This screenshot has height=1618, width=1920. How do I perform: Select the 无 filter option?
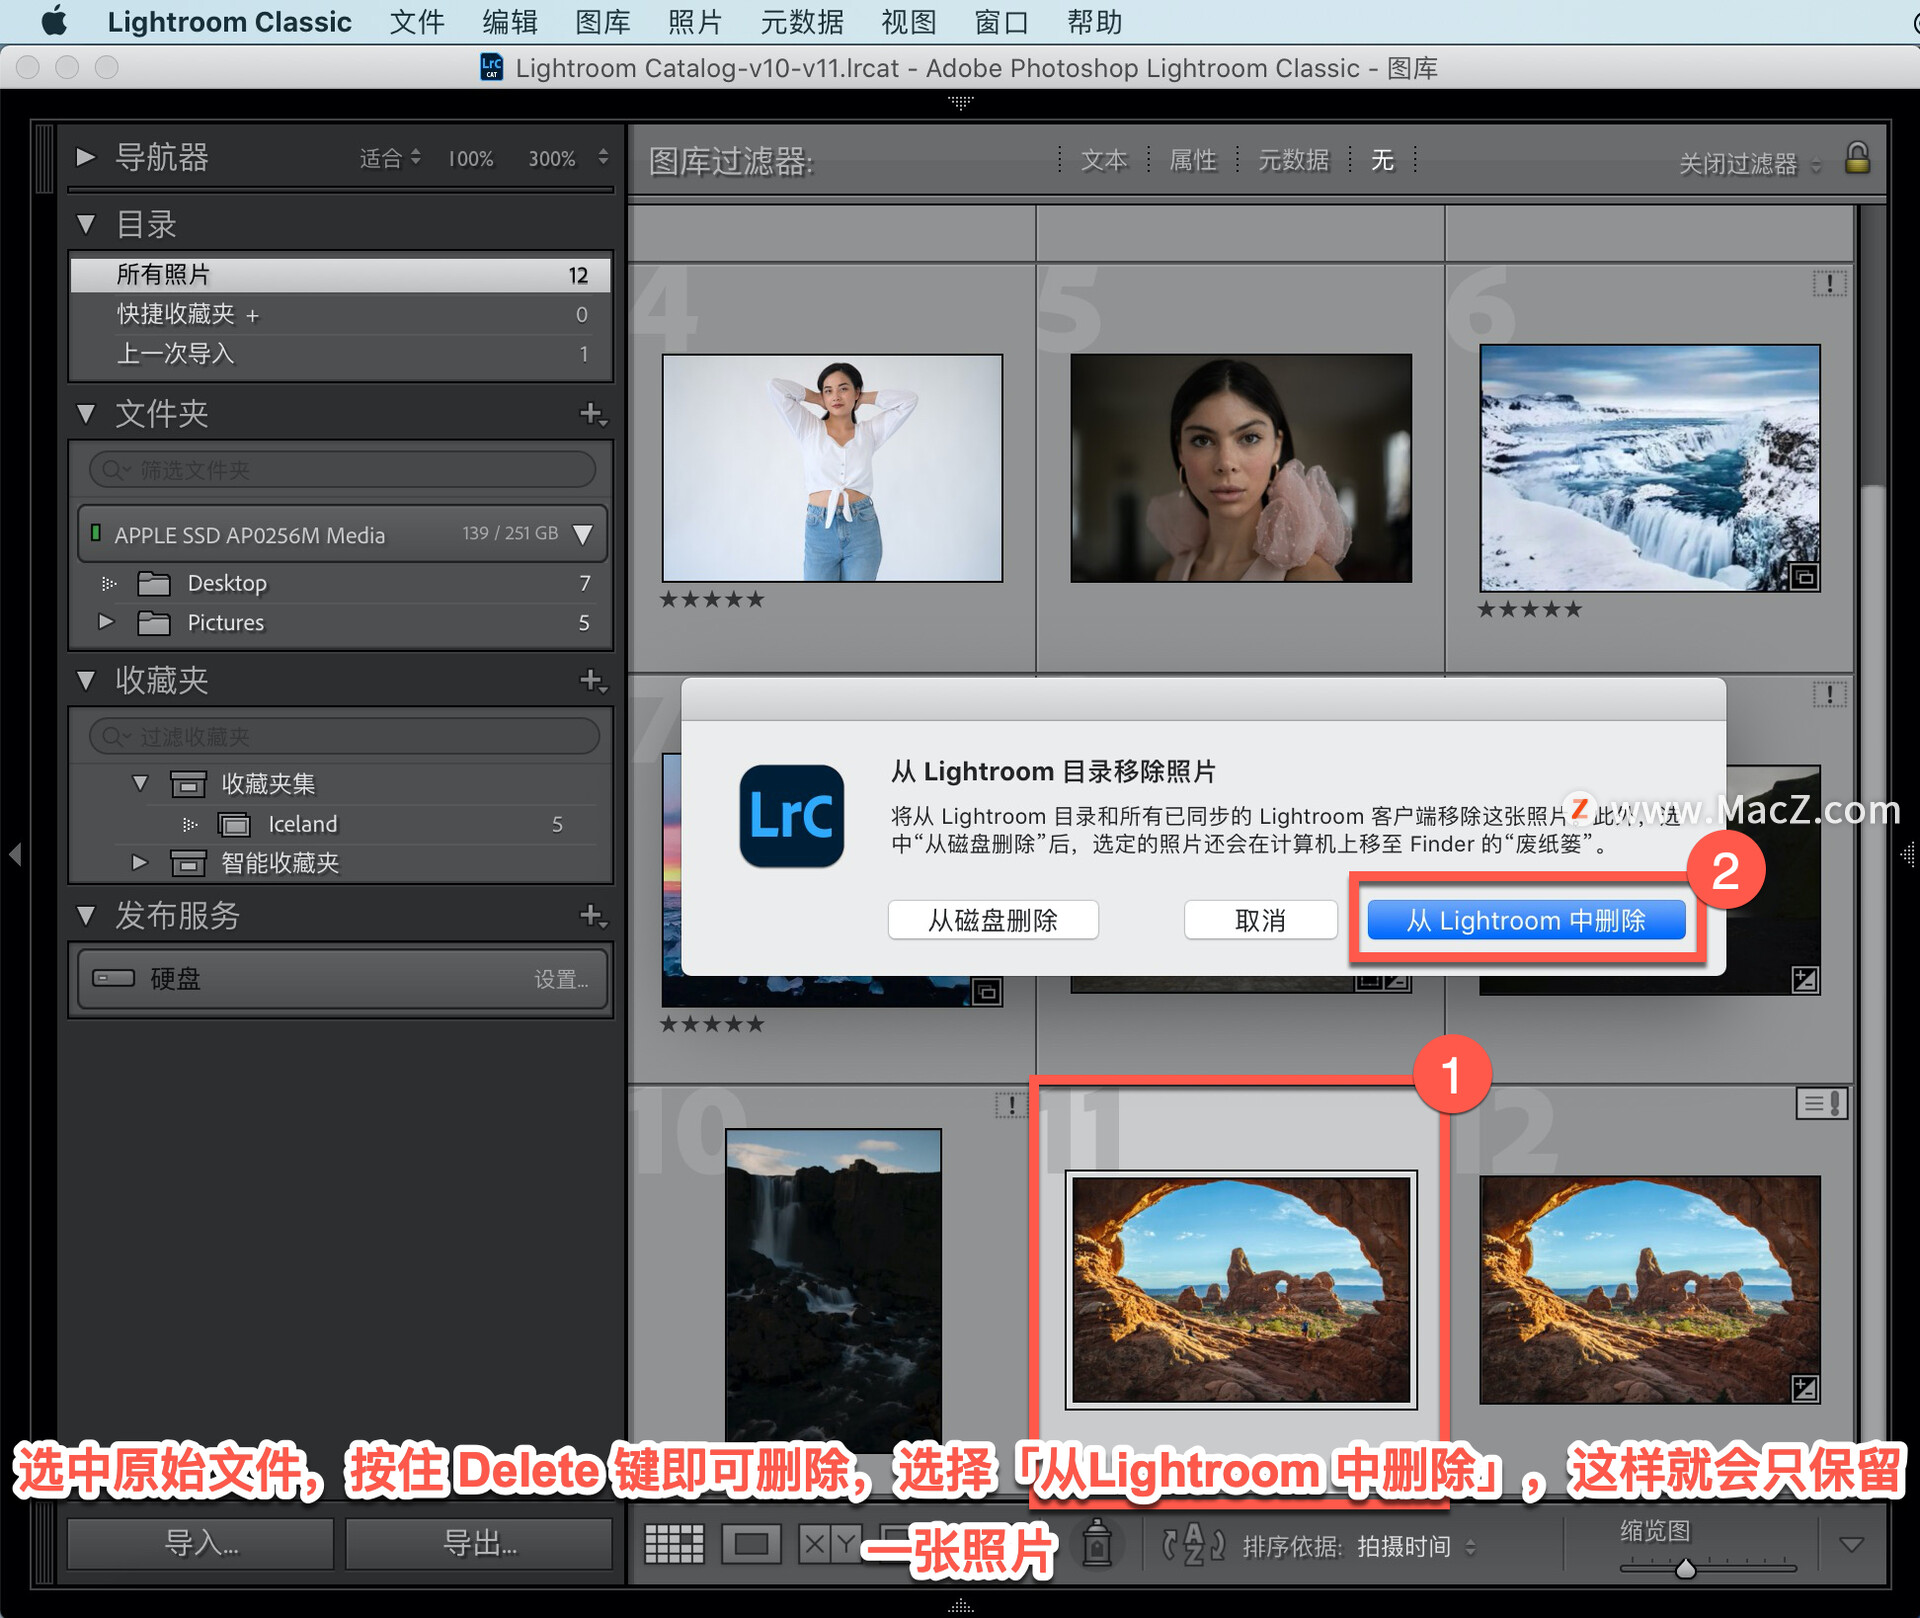pyautogui.click(x=1382, y=160)
